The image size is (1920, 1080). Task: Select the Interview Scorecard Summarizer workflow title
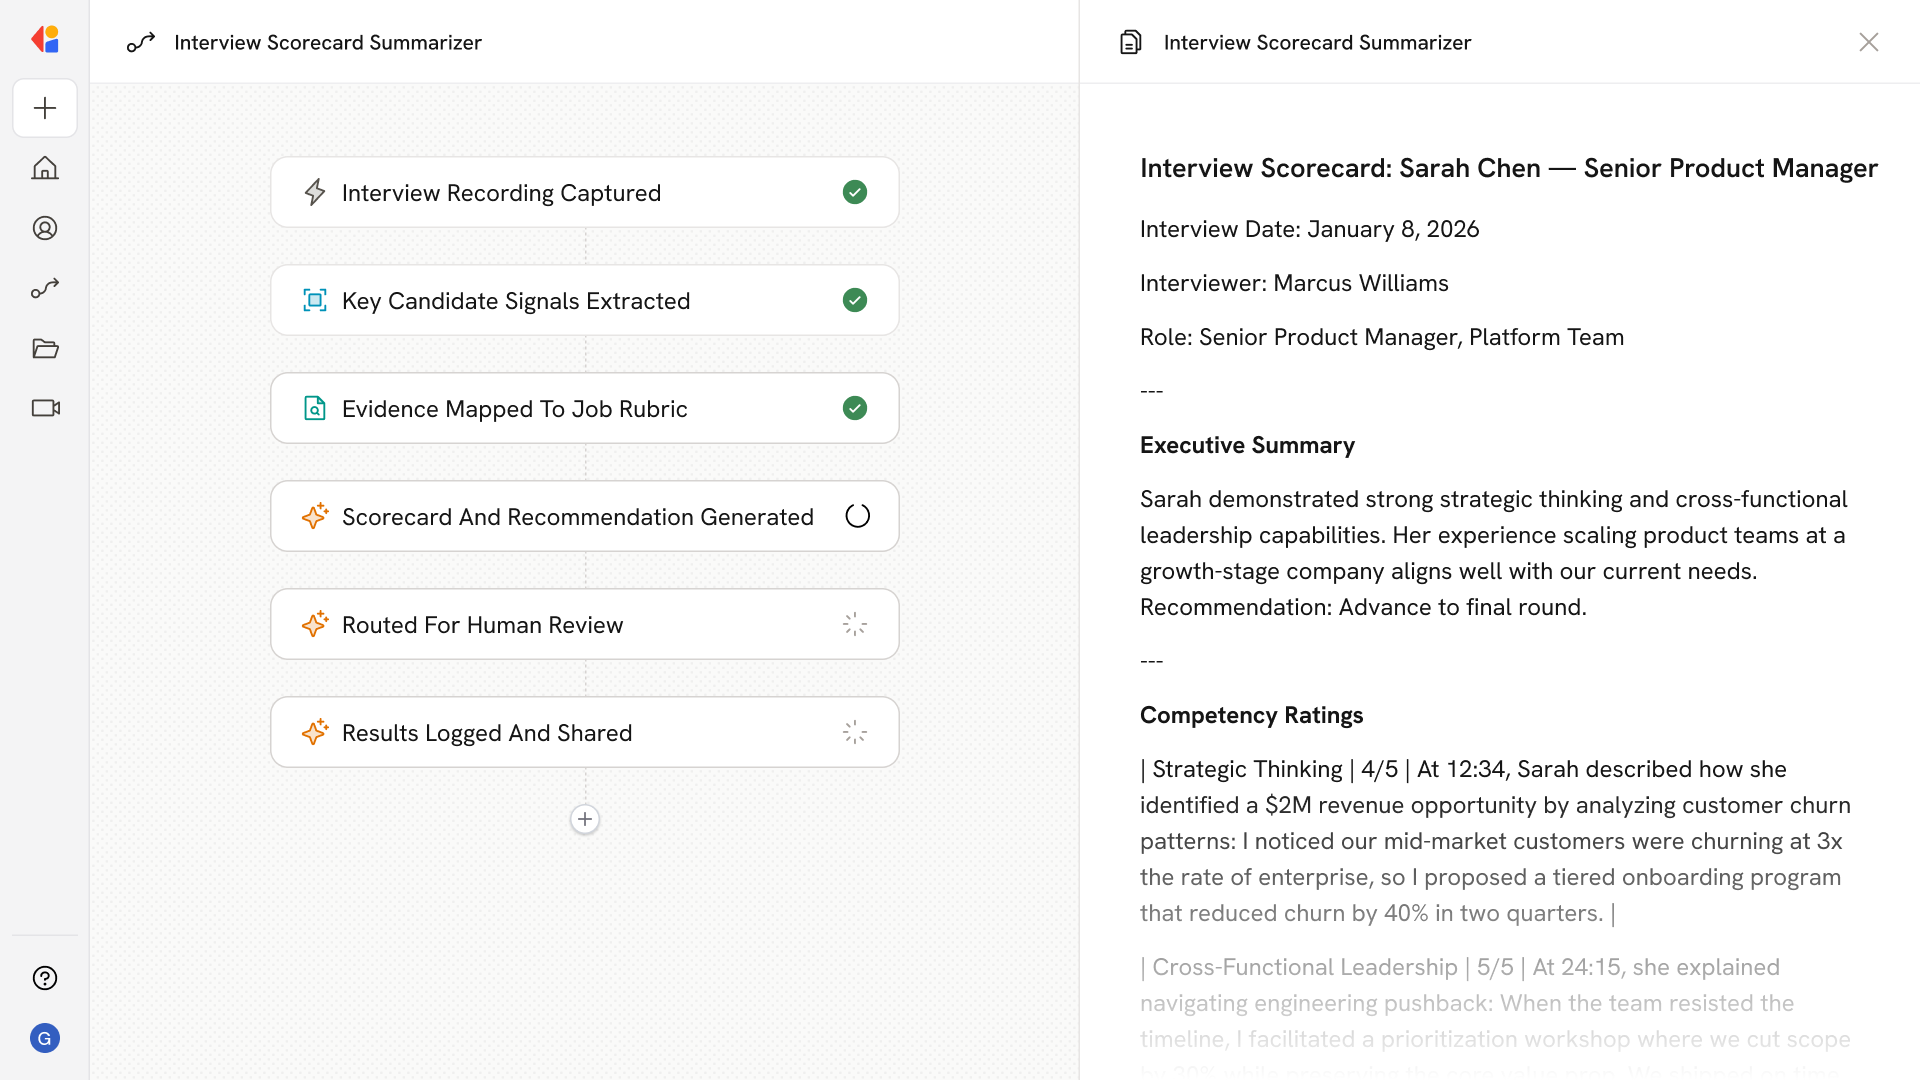(x=328, y=42)
